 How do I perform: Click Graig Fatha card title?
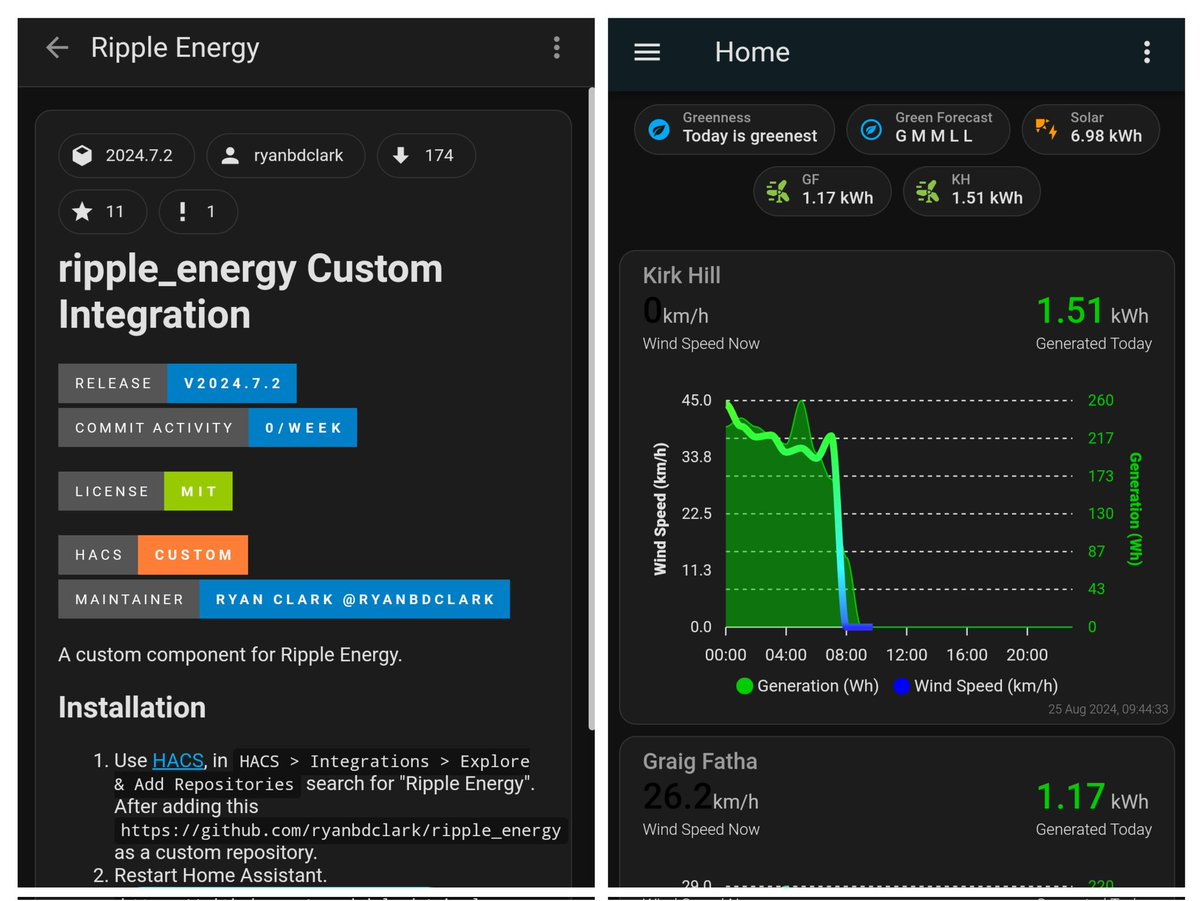(x=700, y=761)
